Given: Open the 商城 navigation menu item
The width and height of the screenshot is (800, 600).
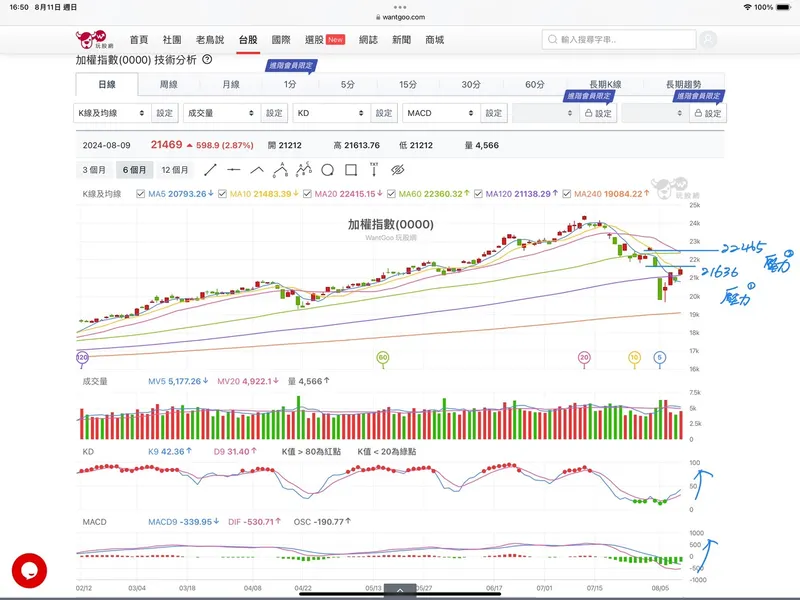Looking at the screenshot, I should [435, 40].
